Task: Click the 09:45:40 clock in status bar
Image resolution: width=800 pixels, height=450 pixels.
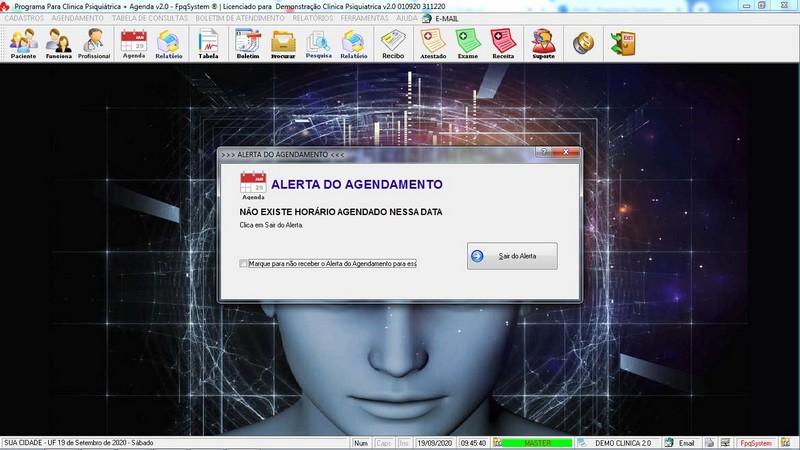Action: pos(473,443)
